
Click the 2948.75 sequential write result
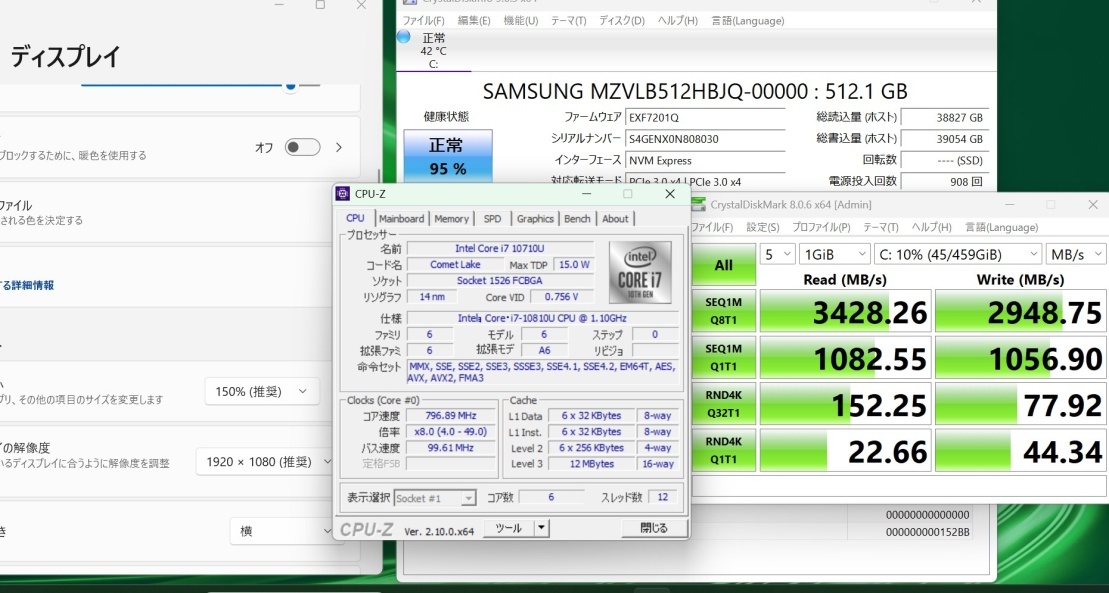(1020, 311)
